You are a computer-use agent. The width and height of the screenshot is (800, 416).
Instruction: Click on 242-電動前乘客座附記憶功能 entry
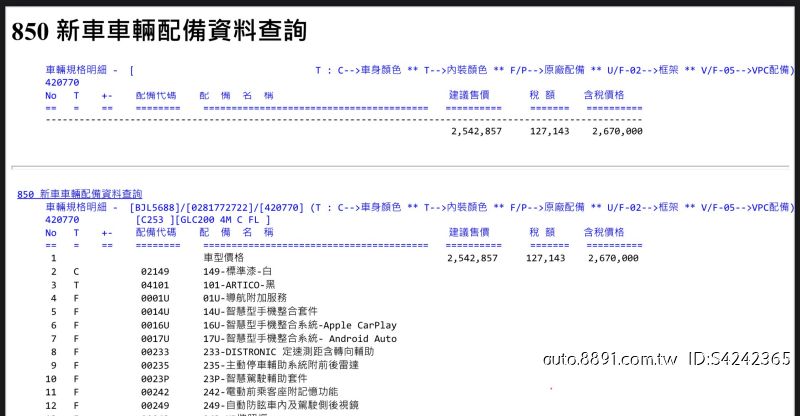(x=270, y=392)
